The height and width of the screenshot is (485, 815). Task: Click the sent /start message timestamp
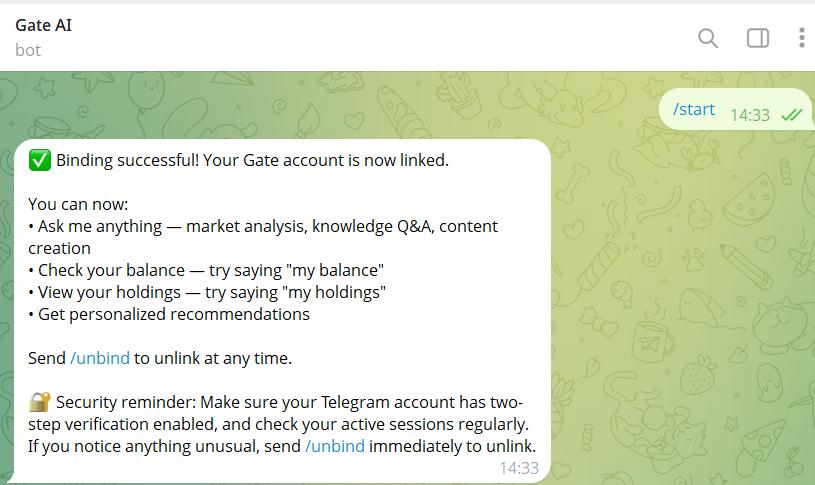click(x=750, y=115)
